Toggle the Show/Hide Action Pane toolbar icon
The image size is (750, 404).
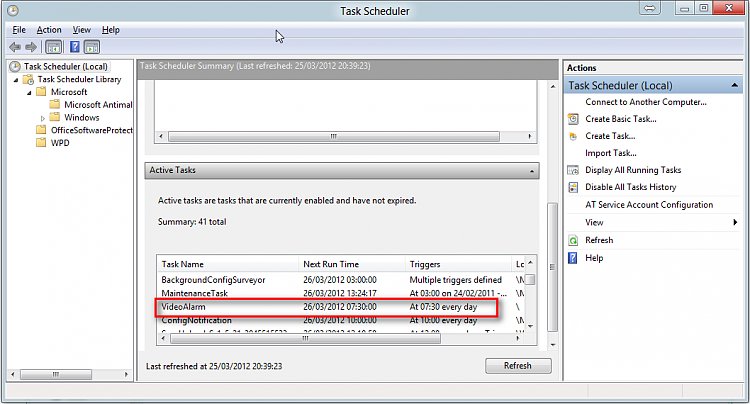(92, 47)
